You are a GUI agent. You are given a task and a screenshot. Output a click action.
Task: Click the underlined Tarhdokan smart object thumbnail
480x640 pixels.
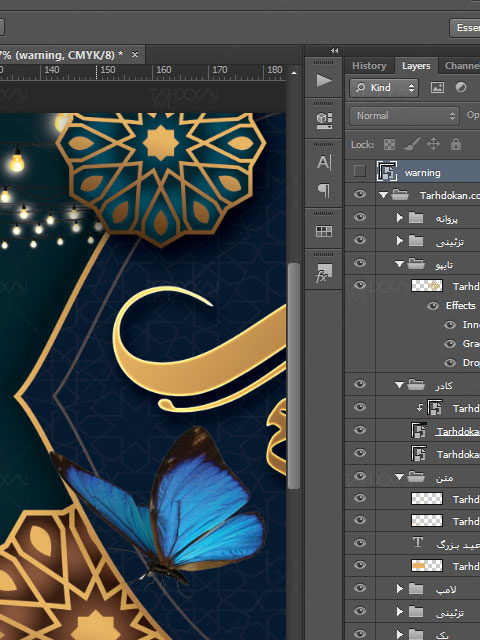[419, 430]
